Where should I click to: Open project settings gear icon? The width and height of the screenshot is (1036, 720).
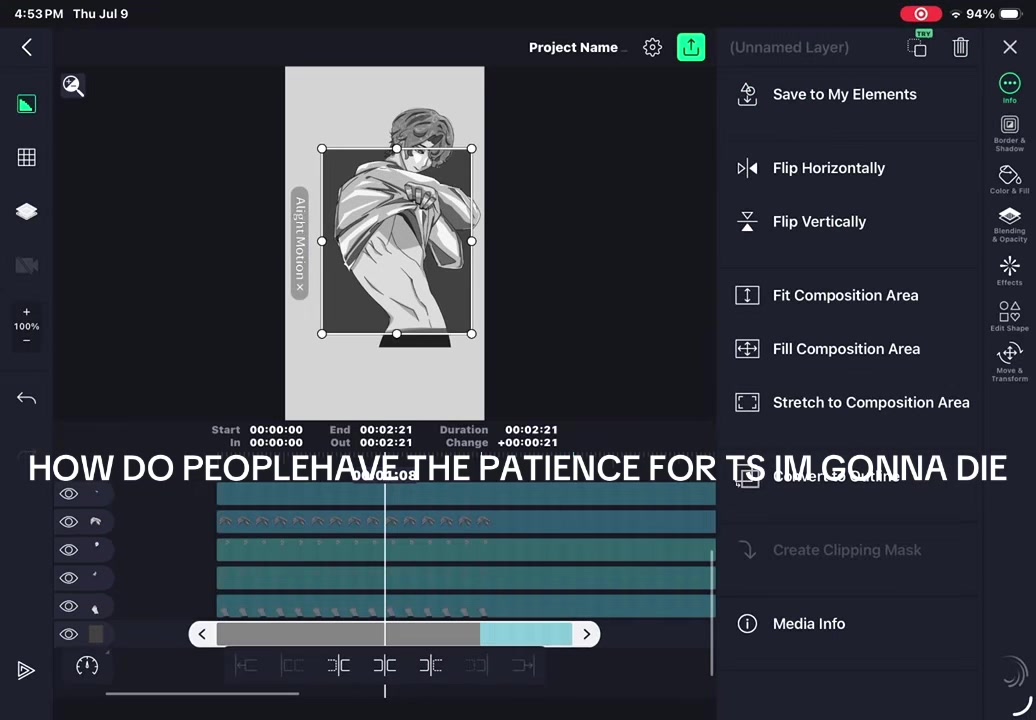(652, 47)
